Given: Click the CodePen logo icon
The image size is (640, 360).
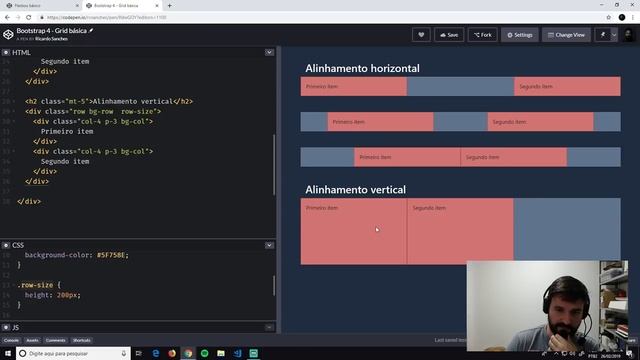Looking at the screenshot, I should point(8,35).
